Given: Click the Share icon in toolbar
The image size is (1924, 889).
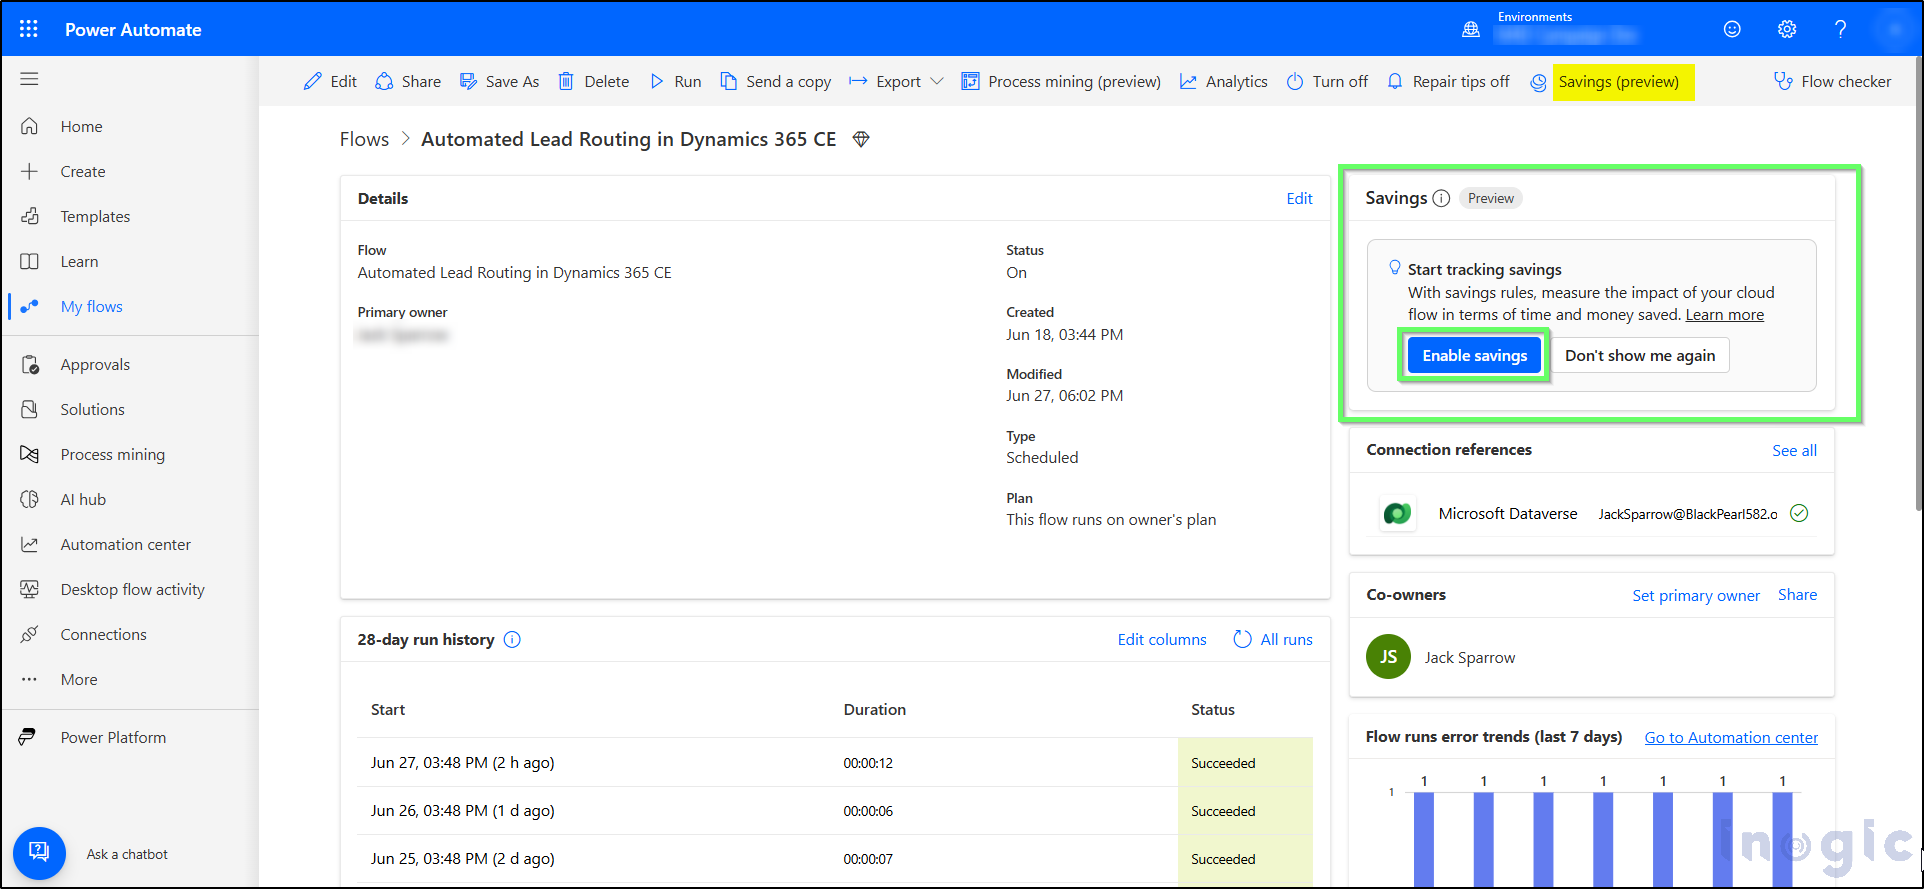Looking at the screenshot, I should pyautogui.click(x=384, y=81).
